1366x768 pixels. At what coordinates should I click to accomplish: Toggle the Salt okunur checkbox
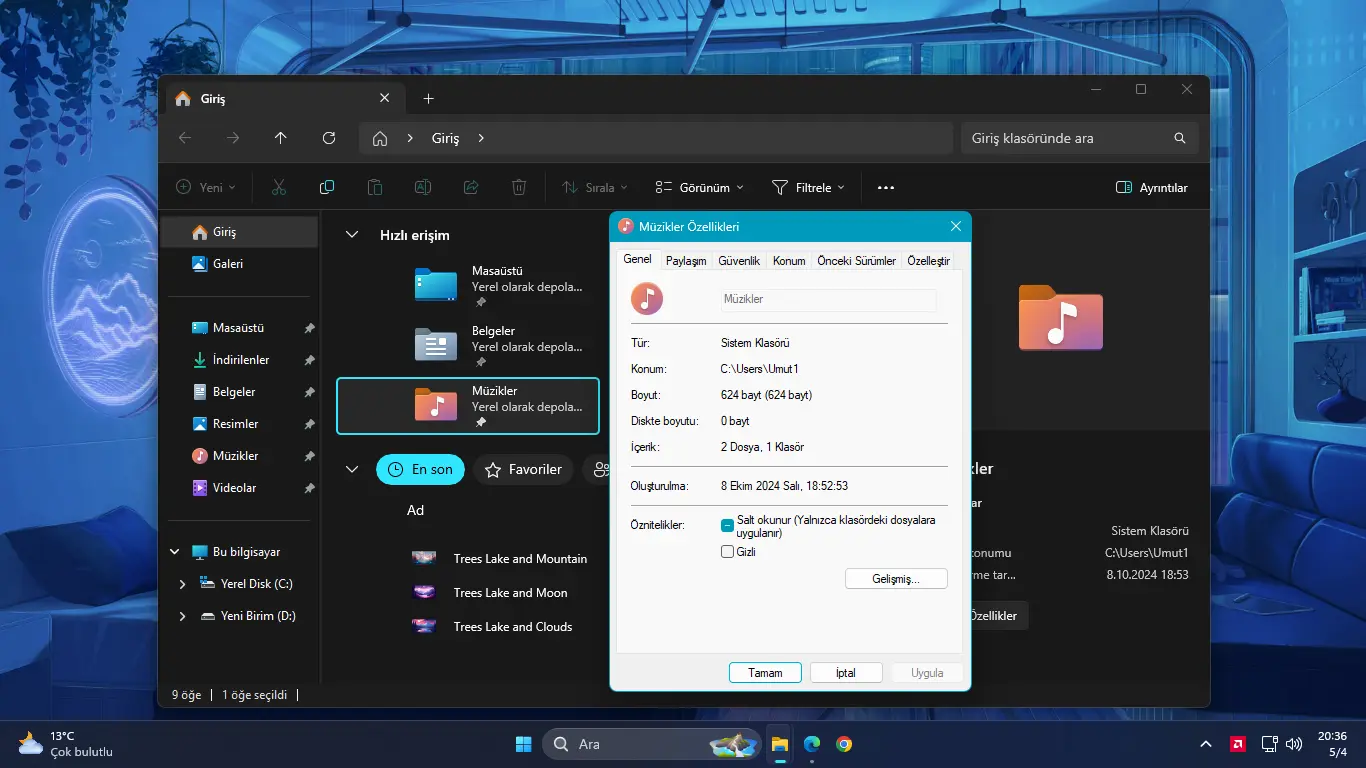pos(728,524)
